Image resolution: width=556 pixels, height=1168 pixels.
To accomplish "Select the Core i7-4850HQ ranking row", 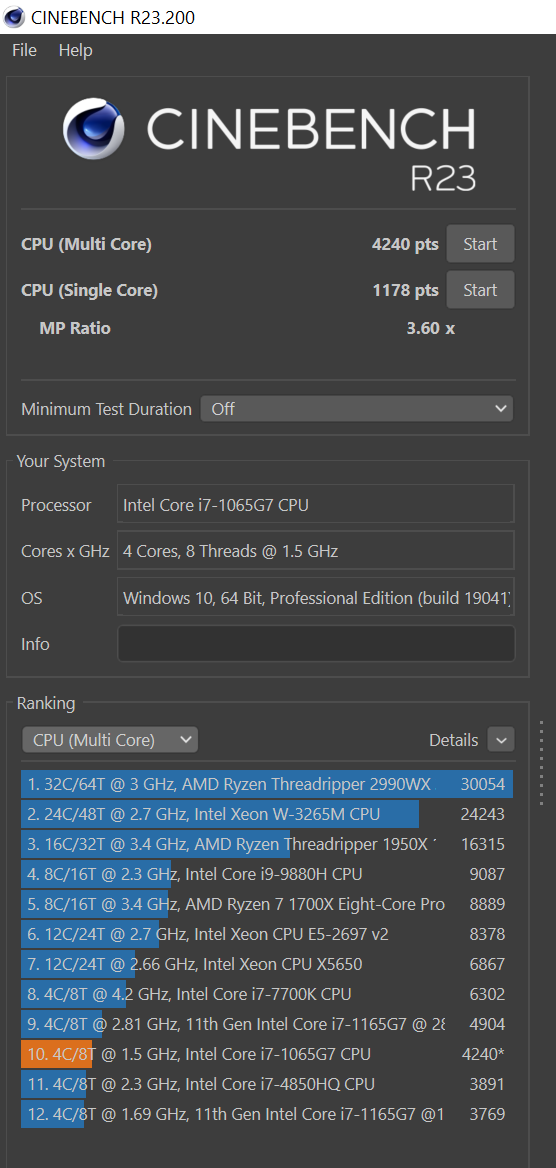I will 267,1085.
